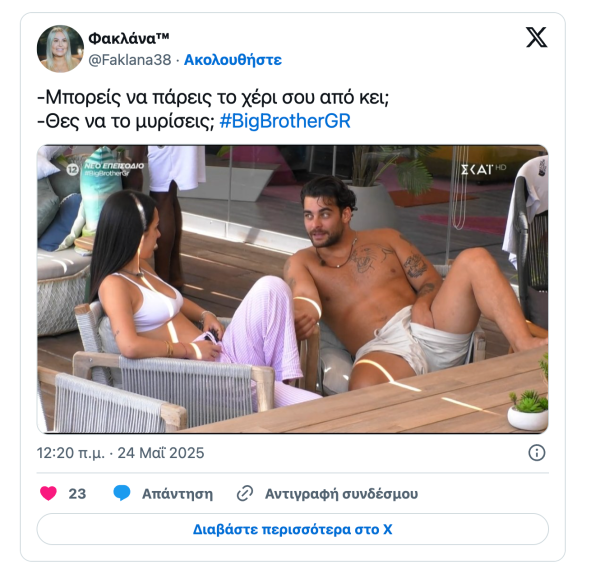The image size is (600, 587).
Task: Open the tweet info circle icon
Action: 536,453
